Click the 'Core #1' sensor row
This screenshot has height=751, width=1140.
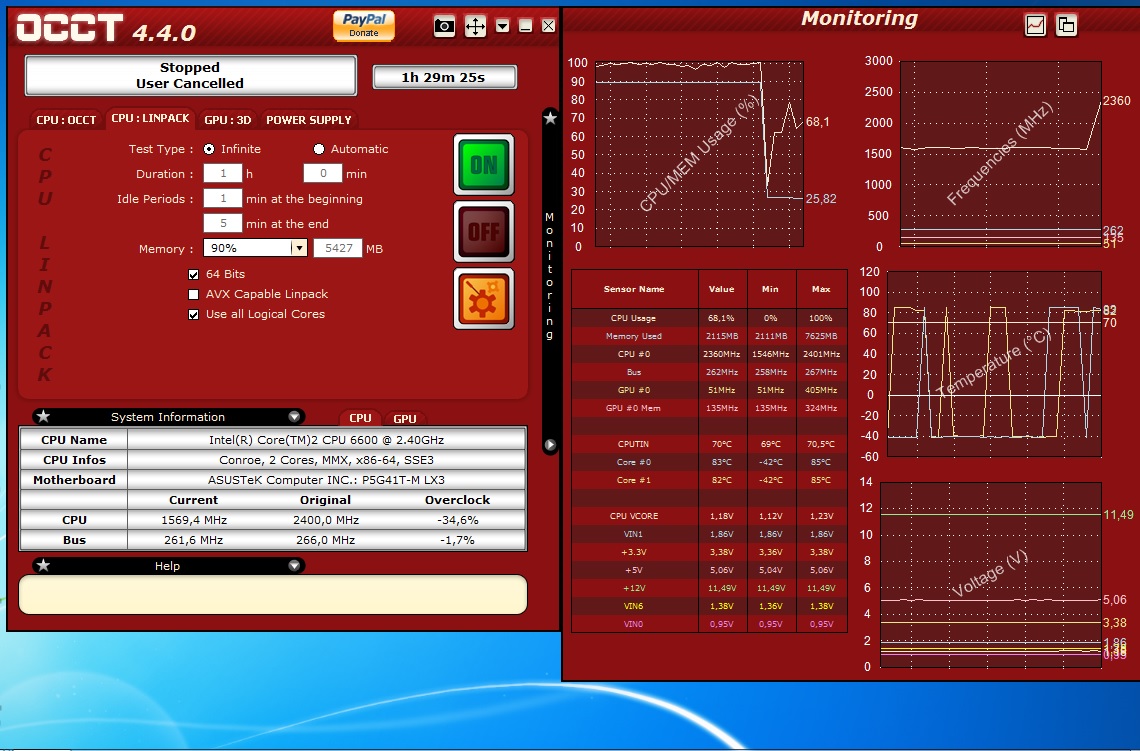[x=709, y=480]
